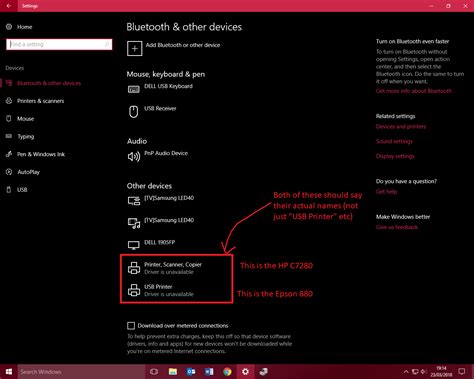Select first [TV]Samsung LED40 display icon
474x379 pixels.
pos(134,201)
